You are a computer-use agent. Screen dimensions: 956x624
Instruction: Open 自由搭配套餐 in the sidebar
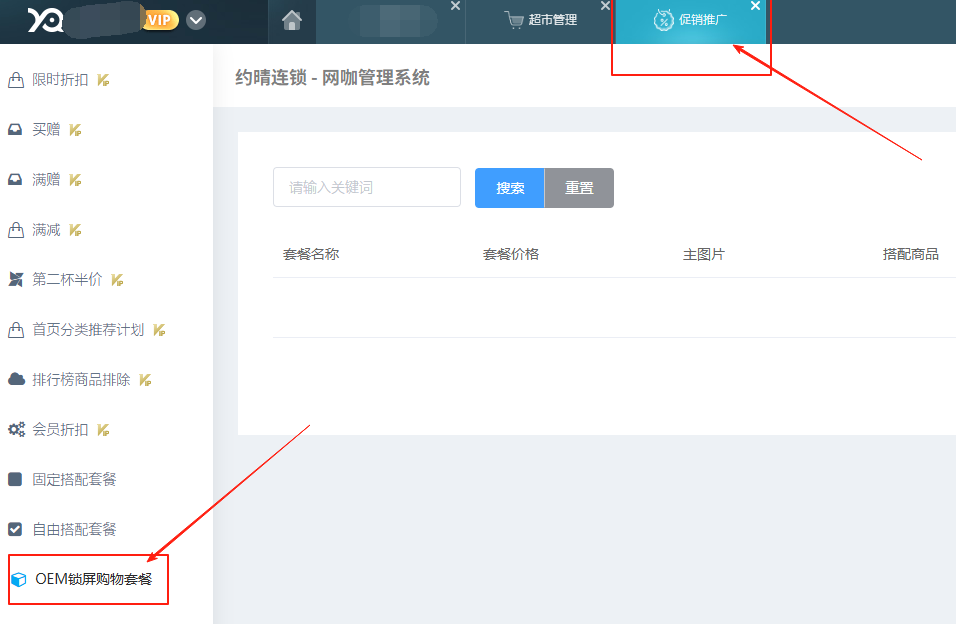(x=74, y=529)
